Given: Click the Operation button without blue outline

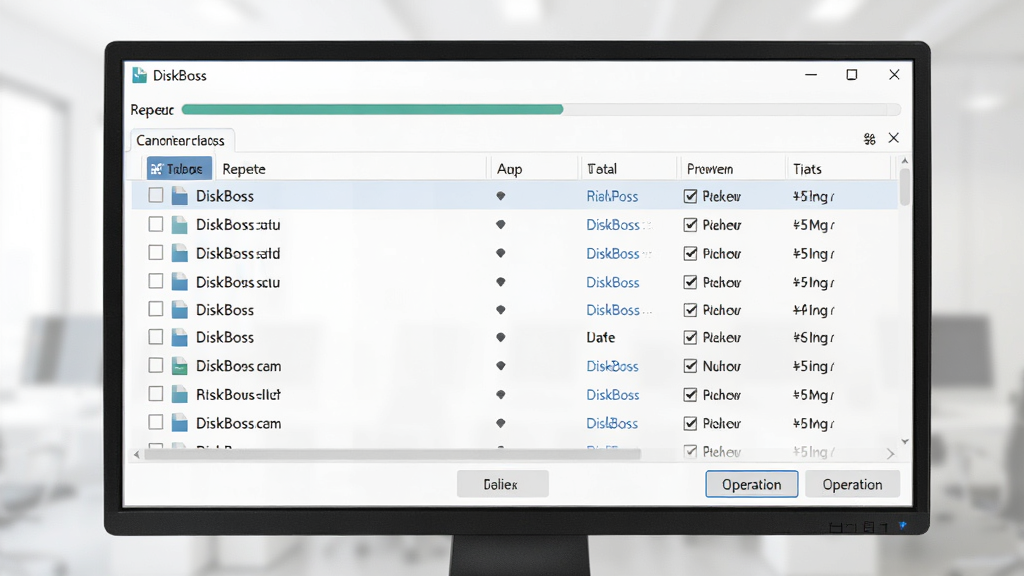Looking at the screenshot, I should coord(852,484).
